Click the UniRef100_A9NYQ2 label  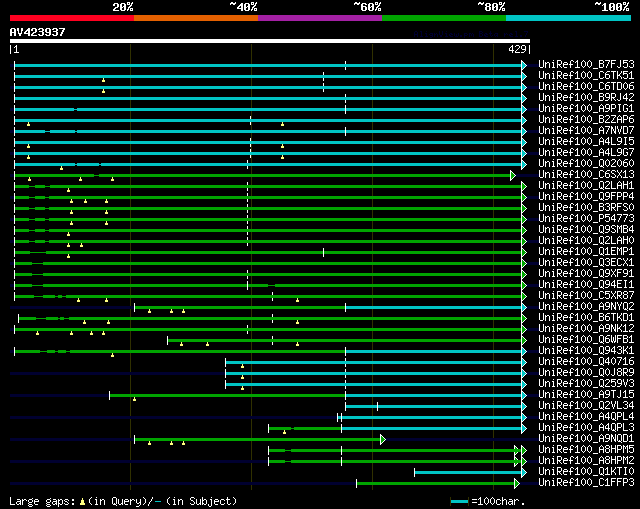click(586, 307)
